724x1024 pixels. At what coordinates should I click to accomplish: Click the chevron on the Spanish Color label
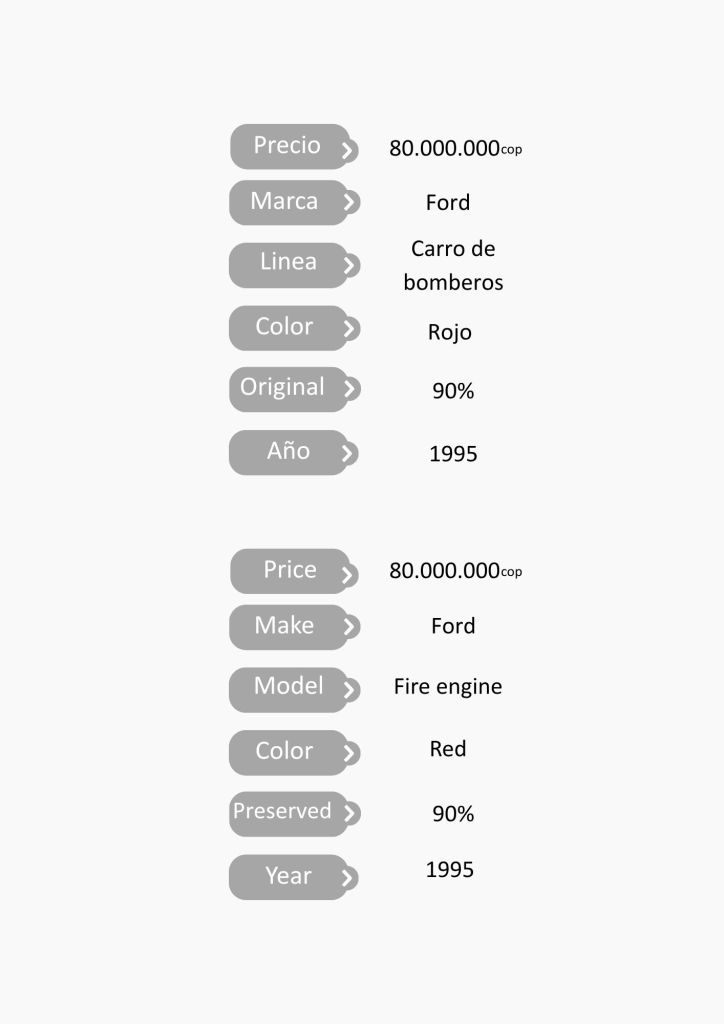click(348, 328)
